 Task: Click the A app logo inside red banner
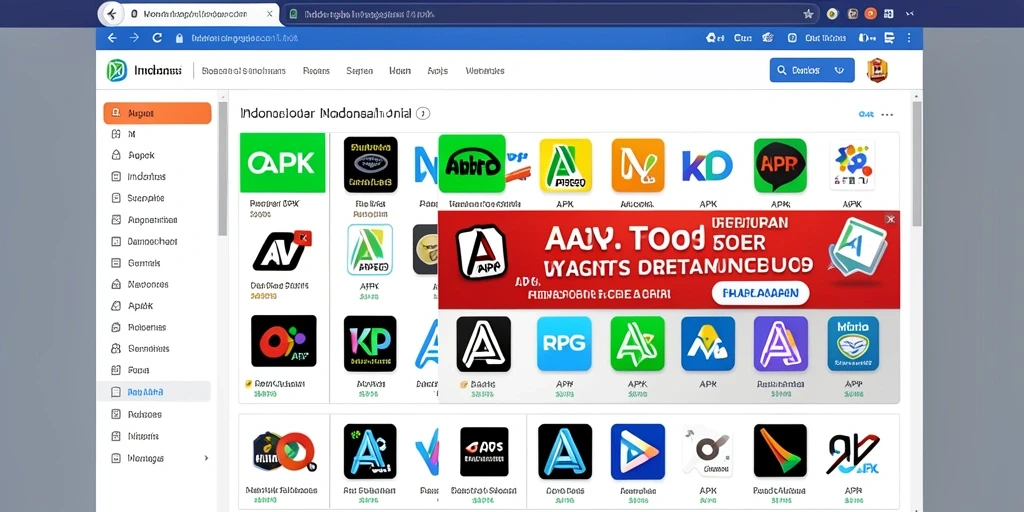pos(481,252)
